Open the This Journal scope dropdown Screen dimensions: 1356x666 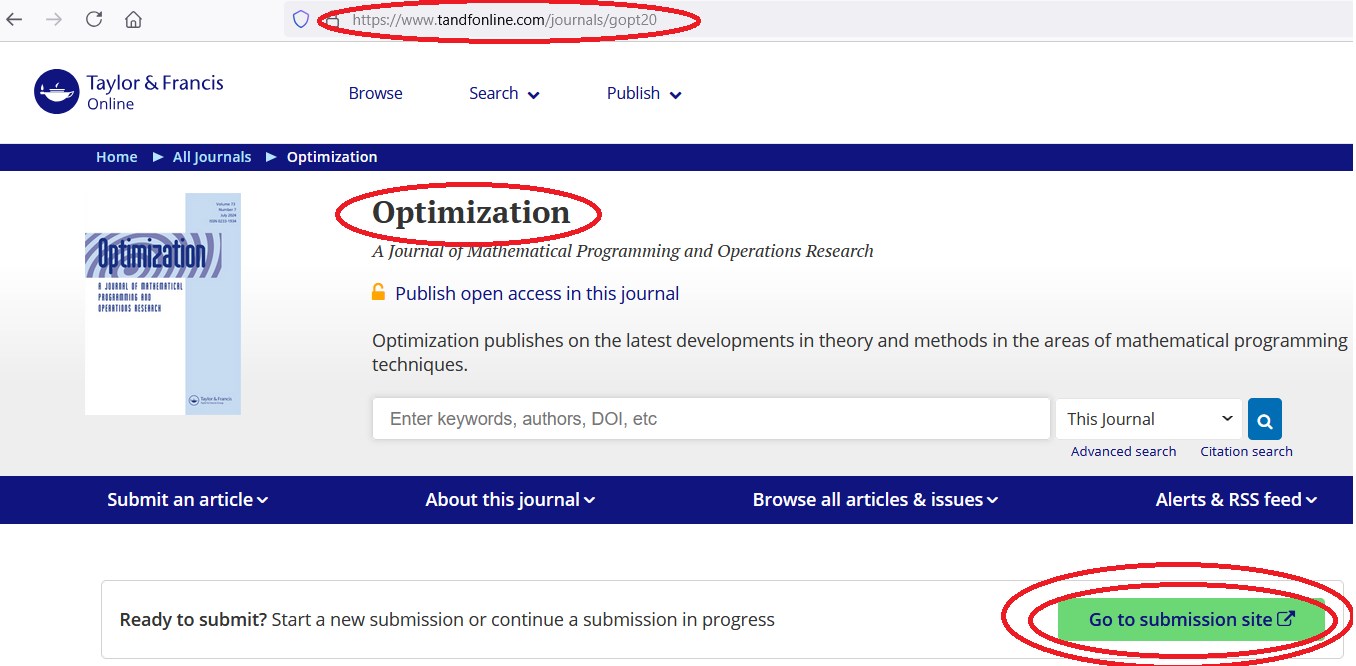tap(1148, 420)
